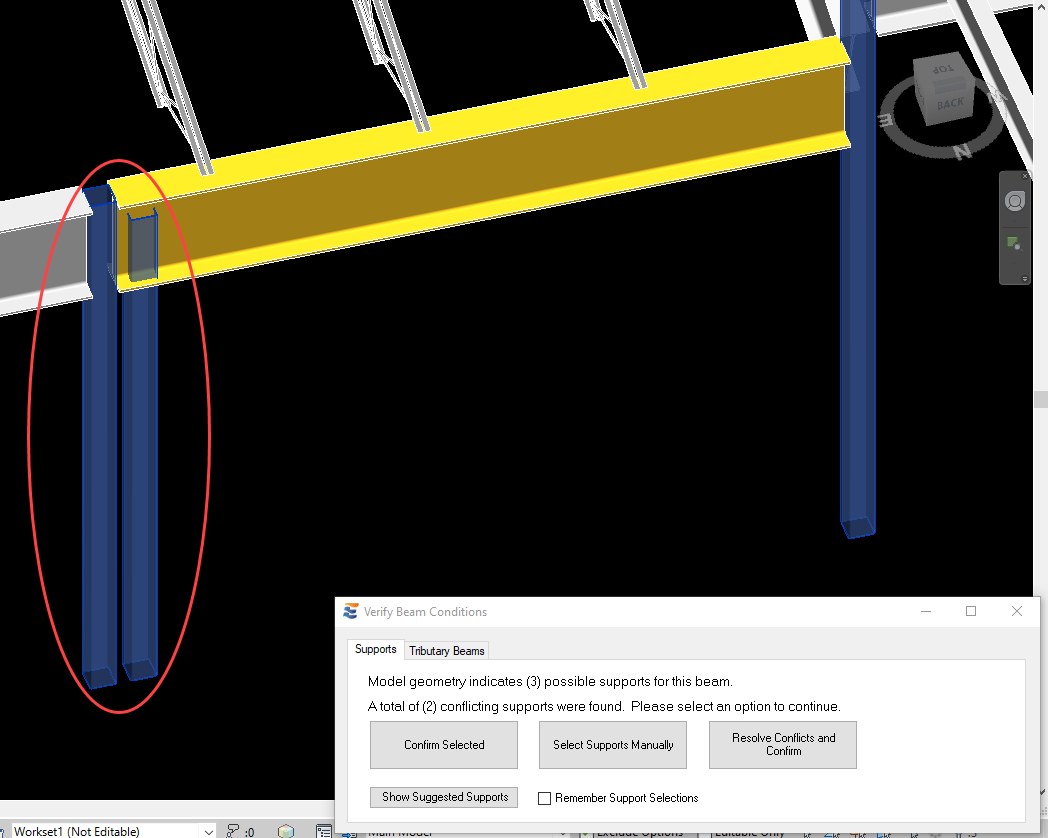Click the N compass direction on ViewCube

(x=962, y=152)
